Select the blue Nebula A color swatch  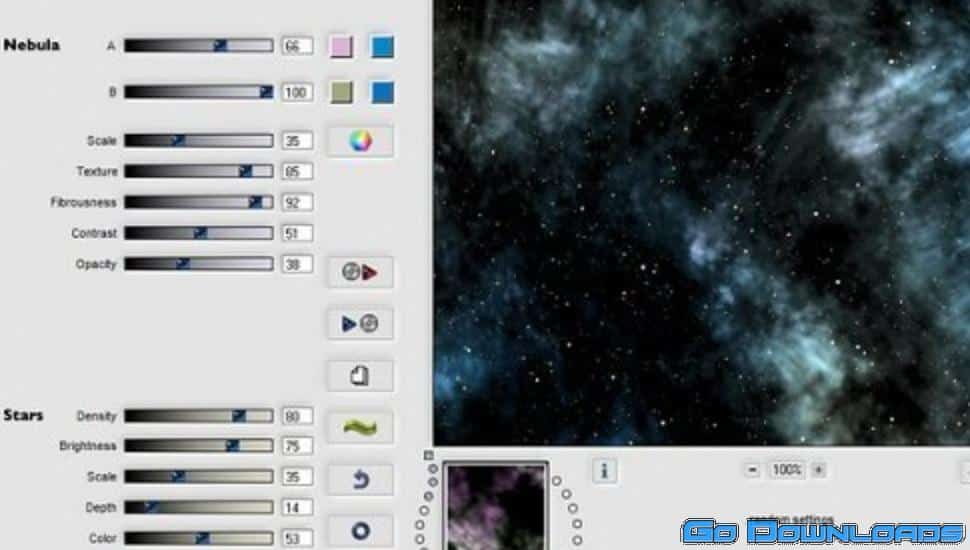point(382,46)
